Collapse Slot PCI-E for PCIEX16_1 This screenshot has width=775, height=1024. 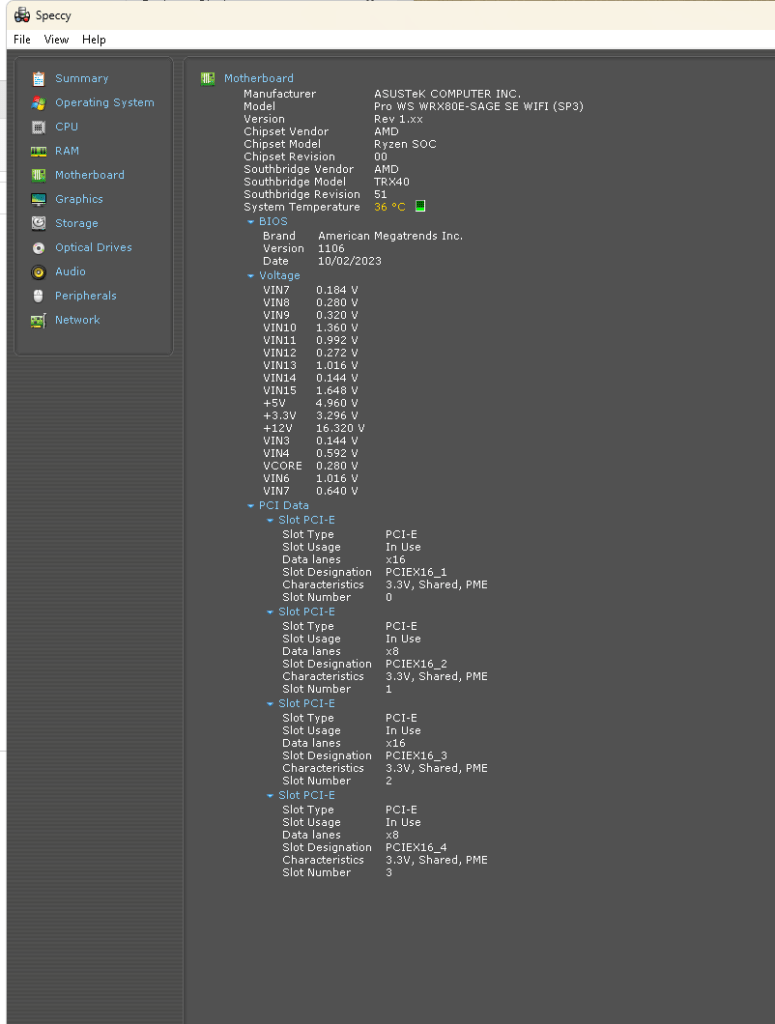pyautogui.click(x=270, y=520)
